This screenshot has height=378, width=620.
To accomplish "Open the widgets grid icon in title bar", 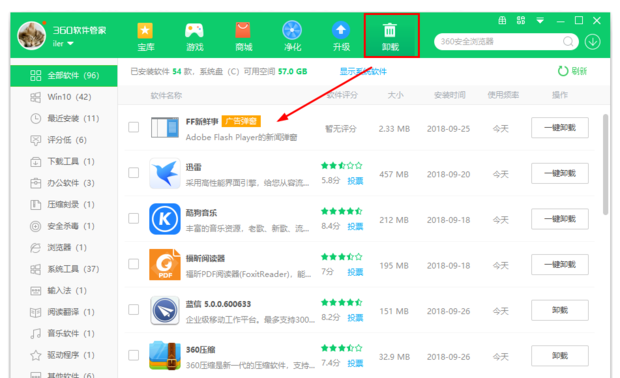I will 521,21.
